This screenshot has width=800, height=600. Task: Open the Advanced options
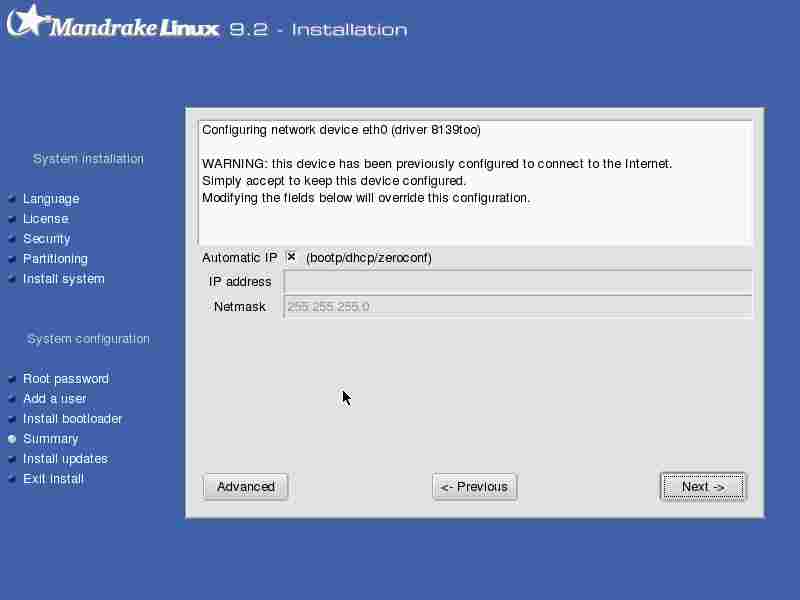(245, 487)
